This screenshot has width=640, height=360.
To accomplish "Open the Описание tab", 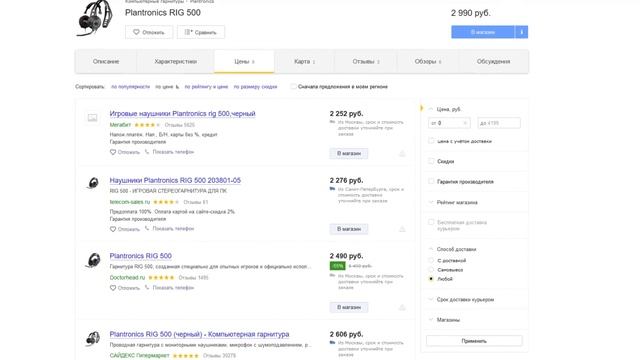I will pyautogui.click(x=106, y=62).
